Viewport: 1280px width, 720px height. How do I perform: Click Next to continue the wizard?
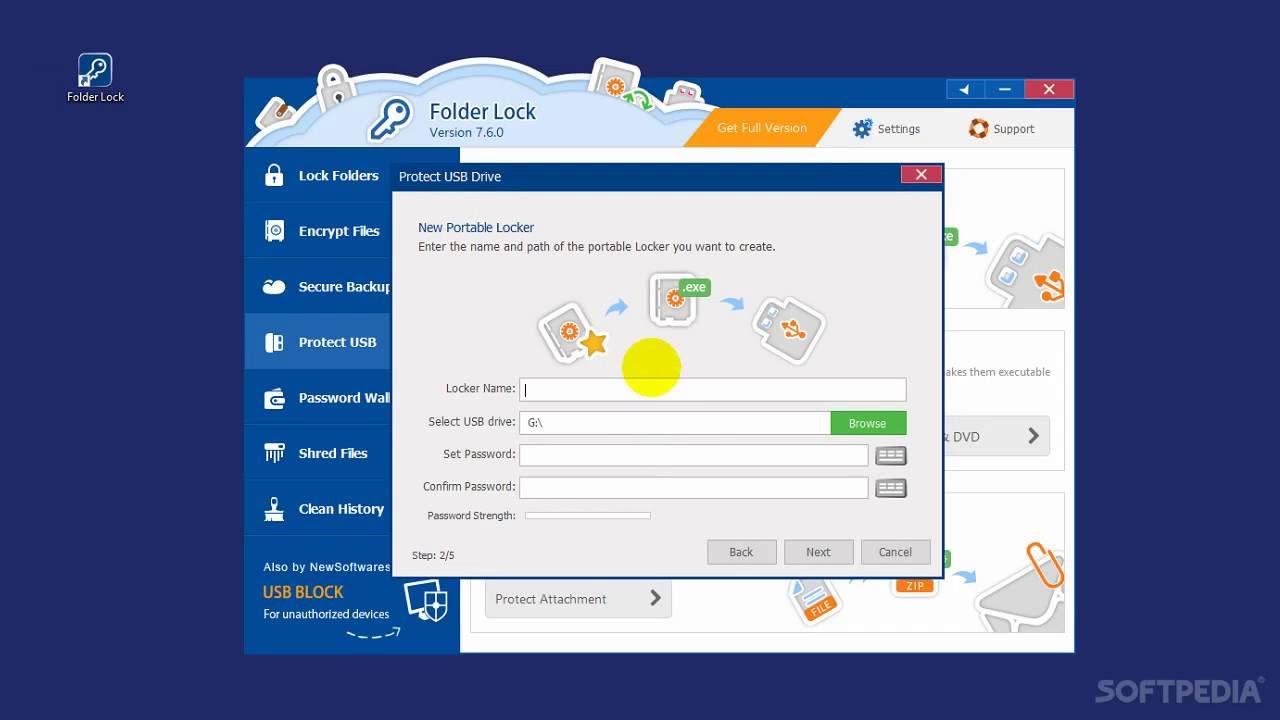click(x=818, y=552)
